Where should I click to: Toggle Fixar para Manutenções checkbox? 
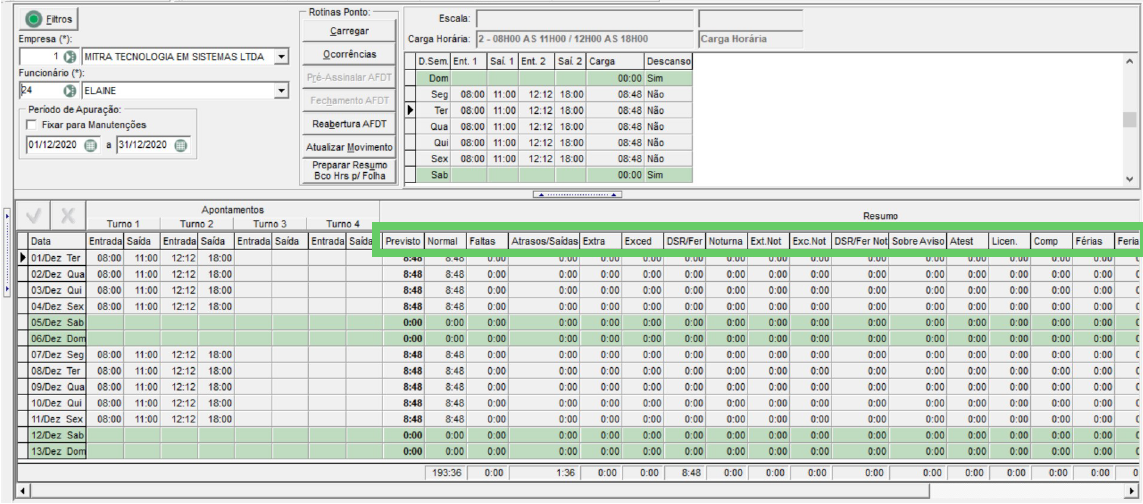coord(32,125)
